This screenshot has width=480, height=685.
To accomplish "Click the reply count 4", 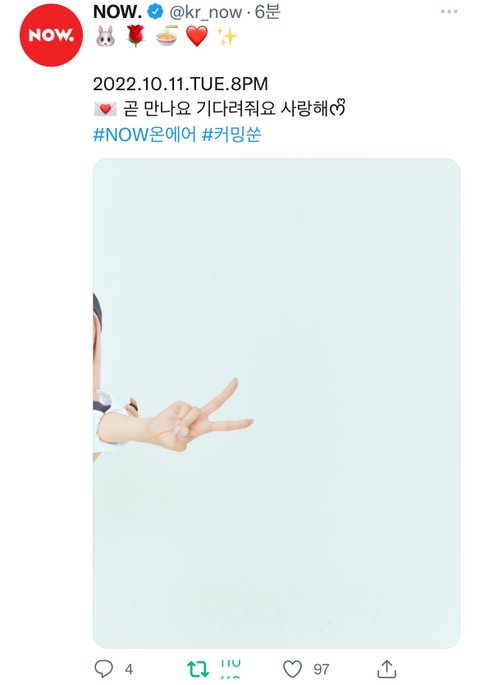I will [x=129, y=669].
